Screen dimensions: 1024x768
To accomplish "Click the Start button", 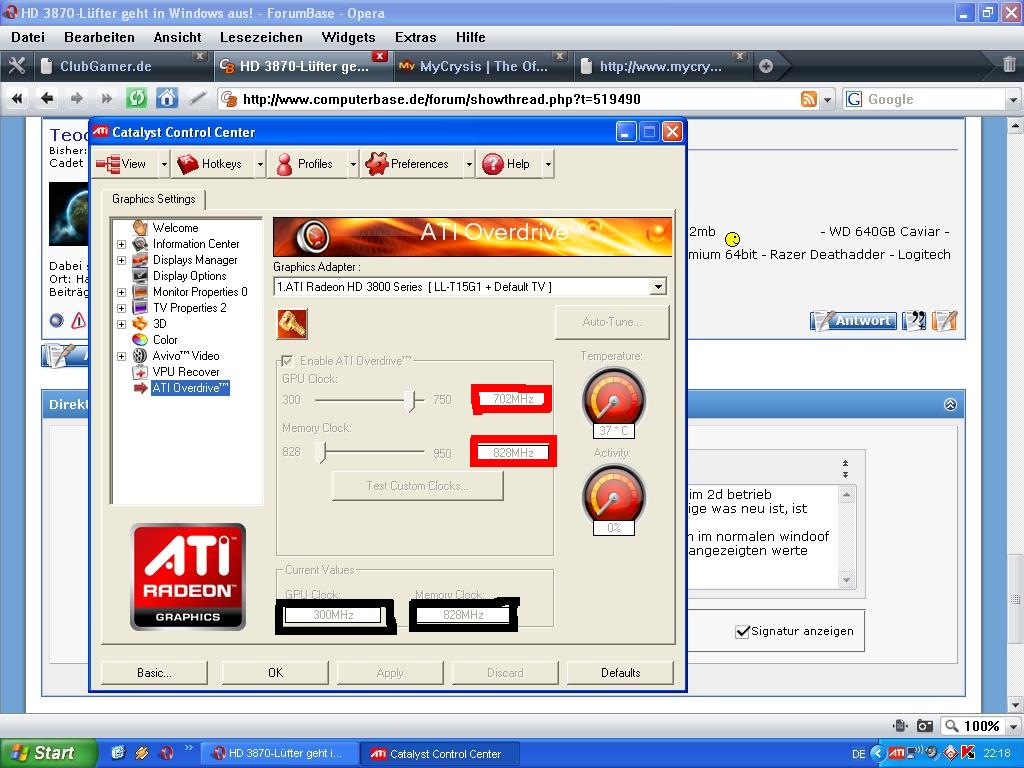I will pos(47,753).
